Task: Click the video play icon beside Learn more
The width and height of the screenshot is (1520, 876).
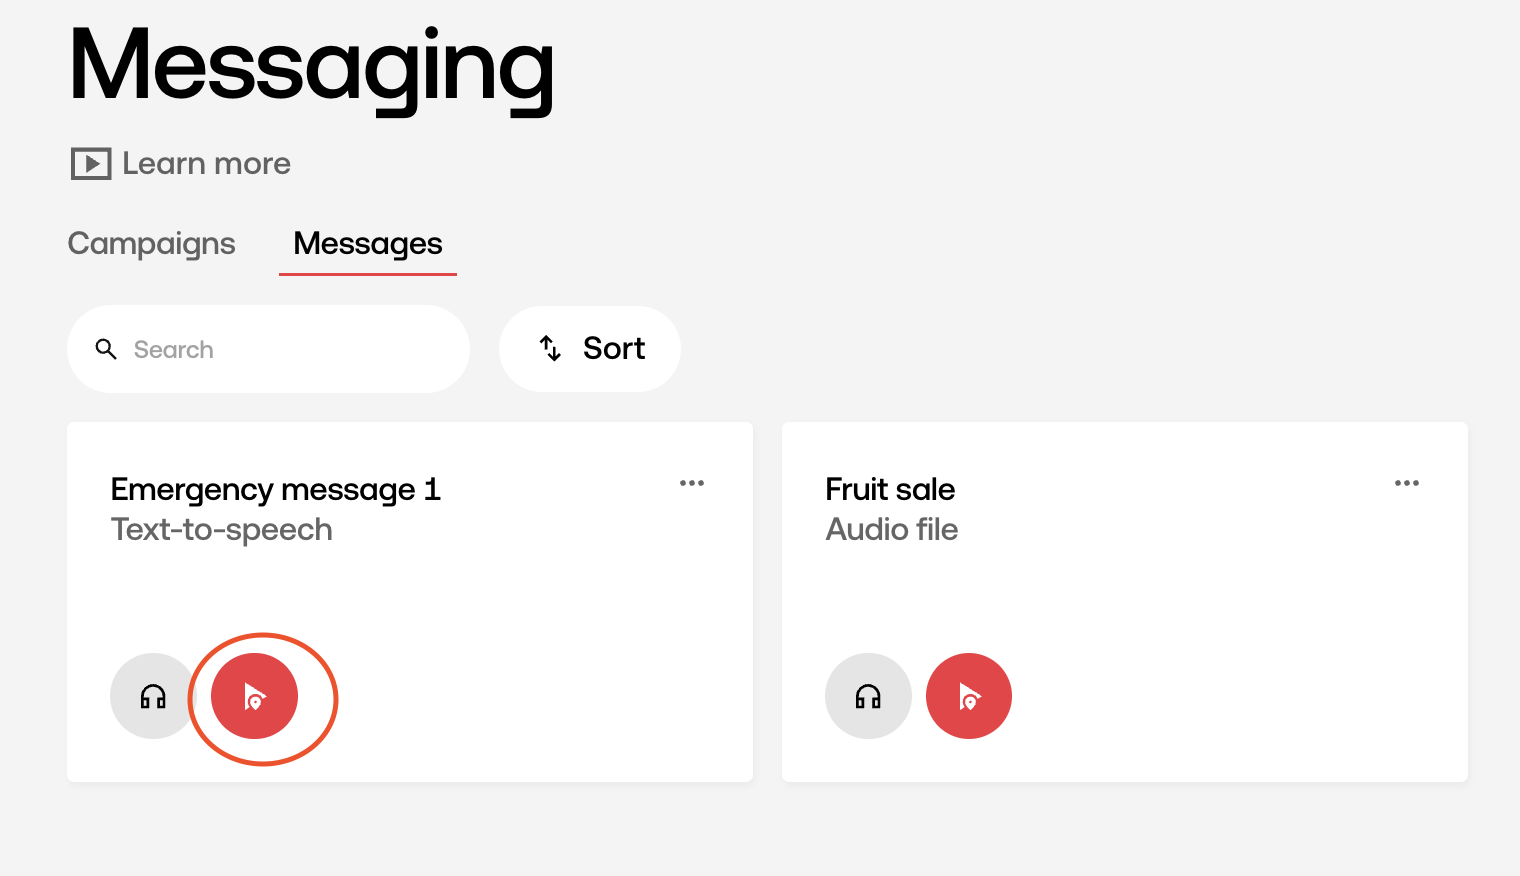Action: click(x=91, y=163)
